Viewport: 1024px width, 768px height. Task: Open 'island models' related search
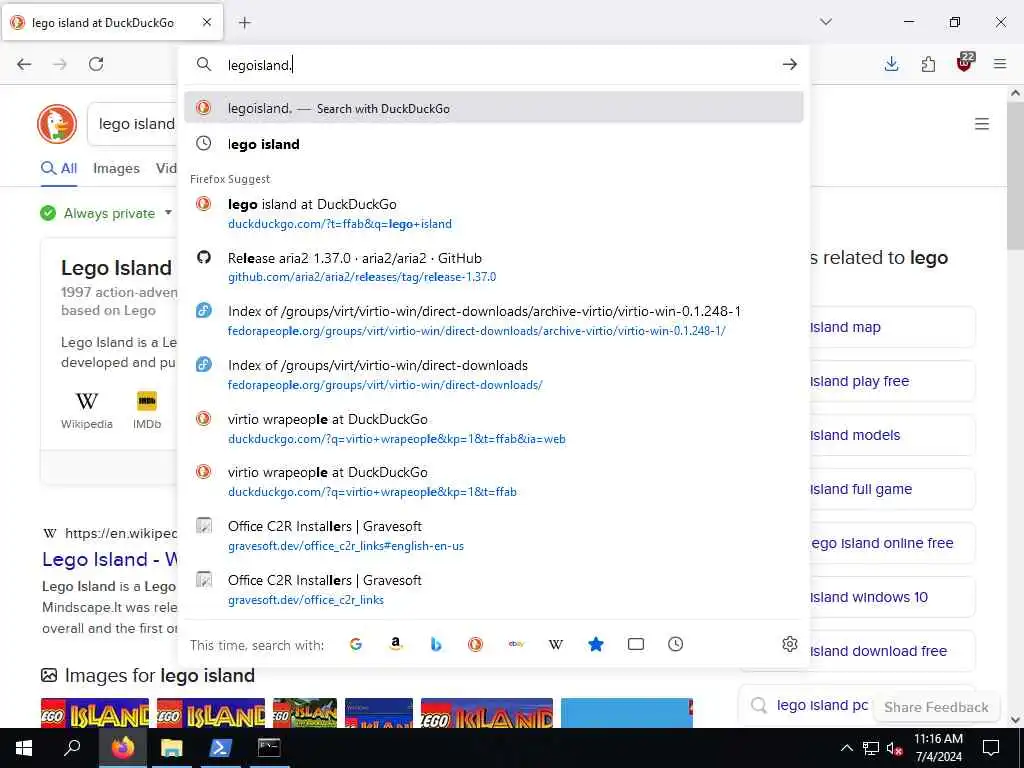pos(892,435)
